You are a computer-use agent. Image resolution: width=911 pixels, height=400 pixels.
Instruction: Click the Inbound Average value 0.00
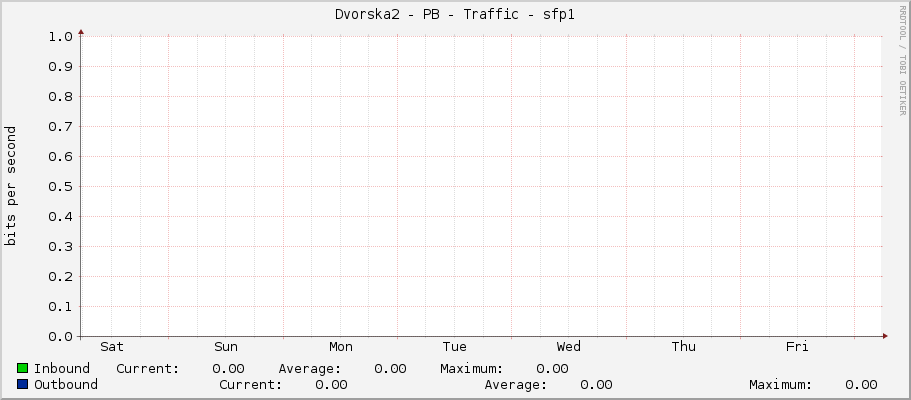click(390, 369)
